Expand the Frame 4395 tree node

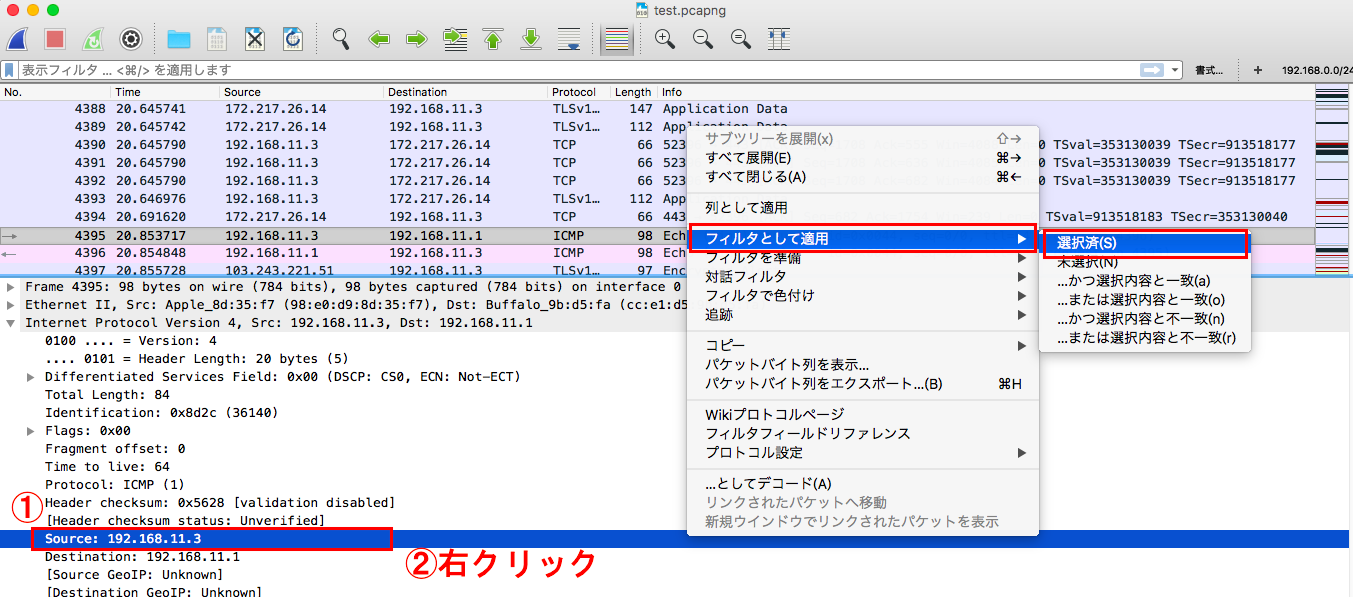click(11, 287)
